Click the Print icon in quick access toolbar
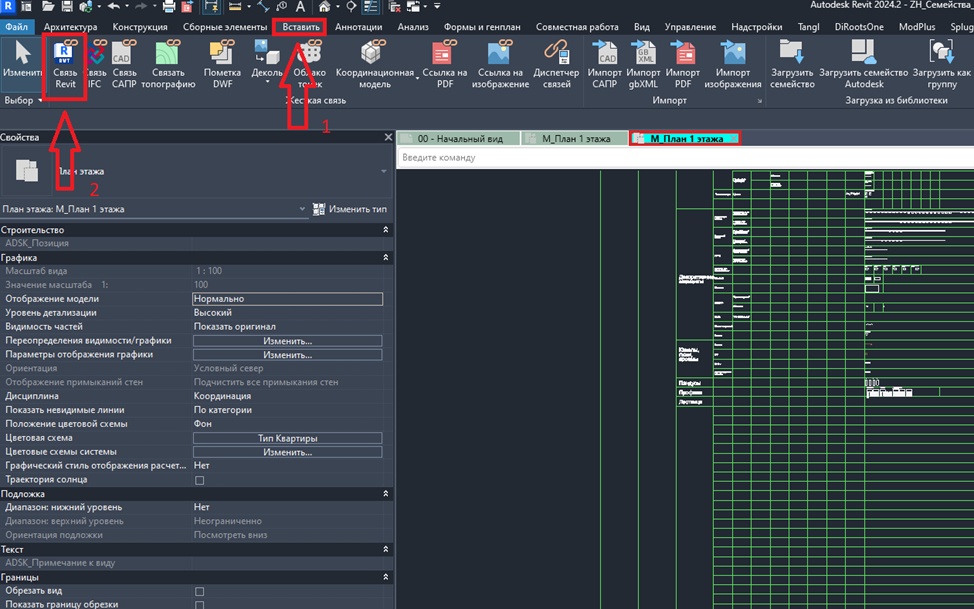This screenshot has width=974, height=609. 168,7
